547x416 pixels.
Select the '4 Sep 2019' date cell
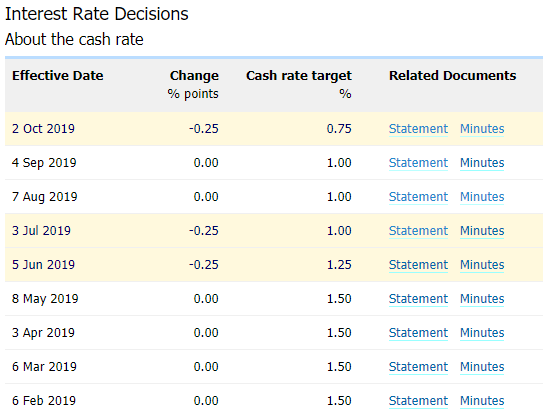tap(44, 163)
